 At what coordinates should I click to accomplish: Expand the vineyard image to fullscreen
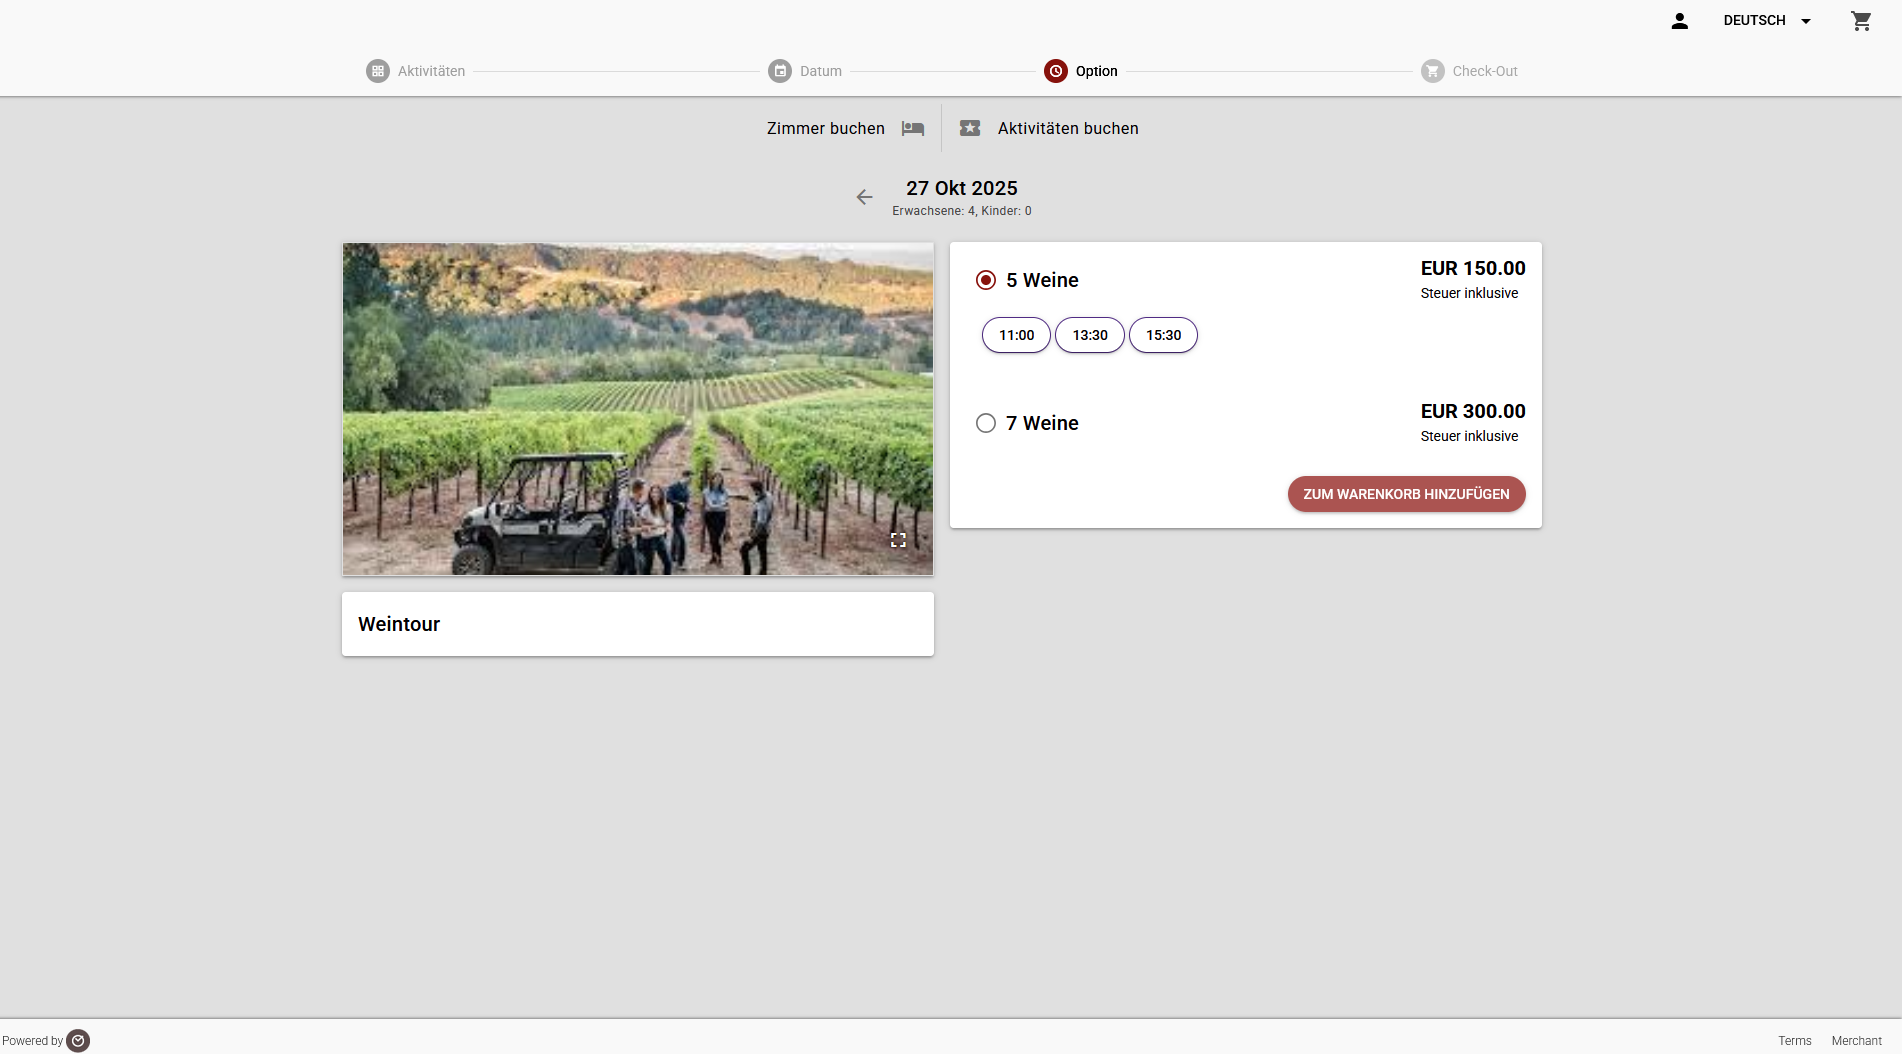[x=898, y=540]
